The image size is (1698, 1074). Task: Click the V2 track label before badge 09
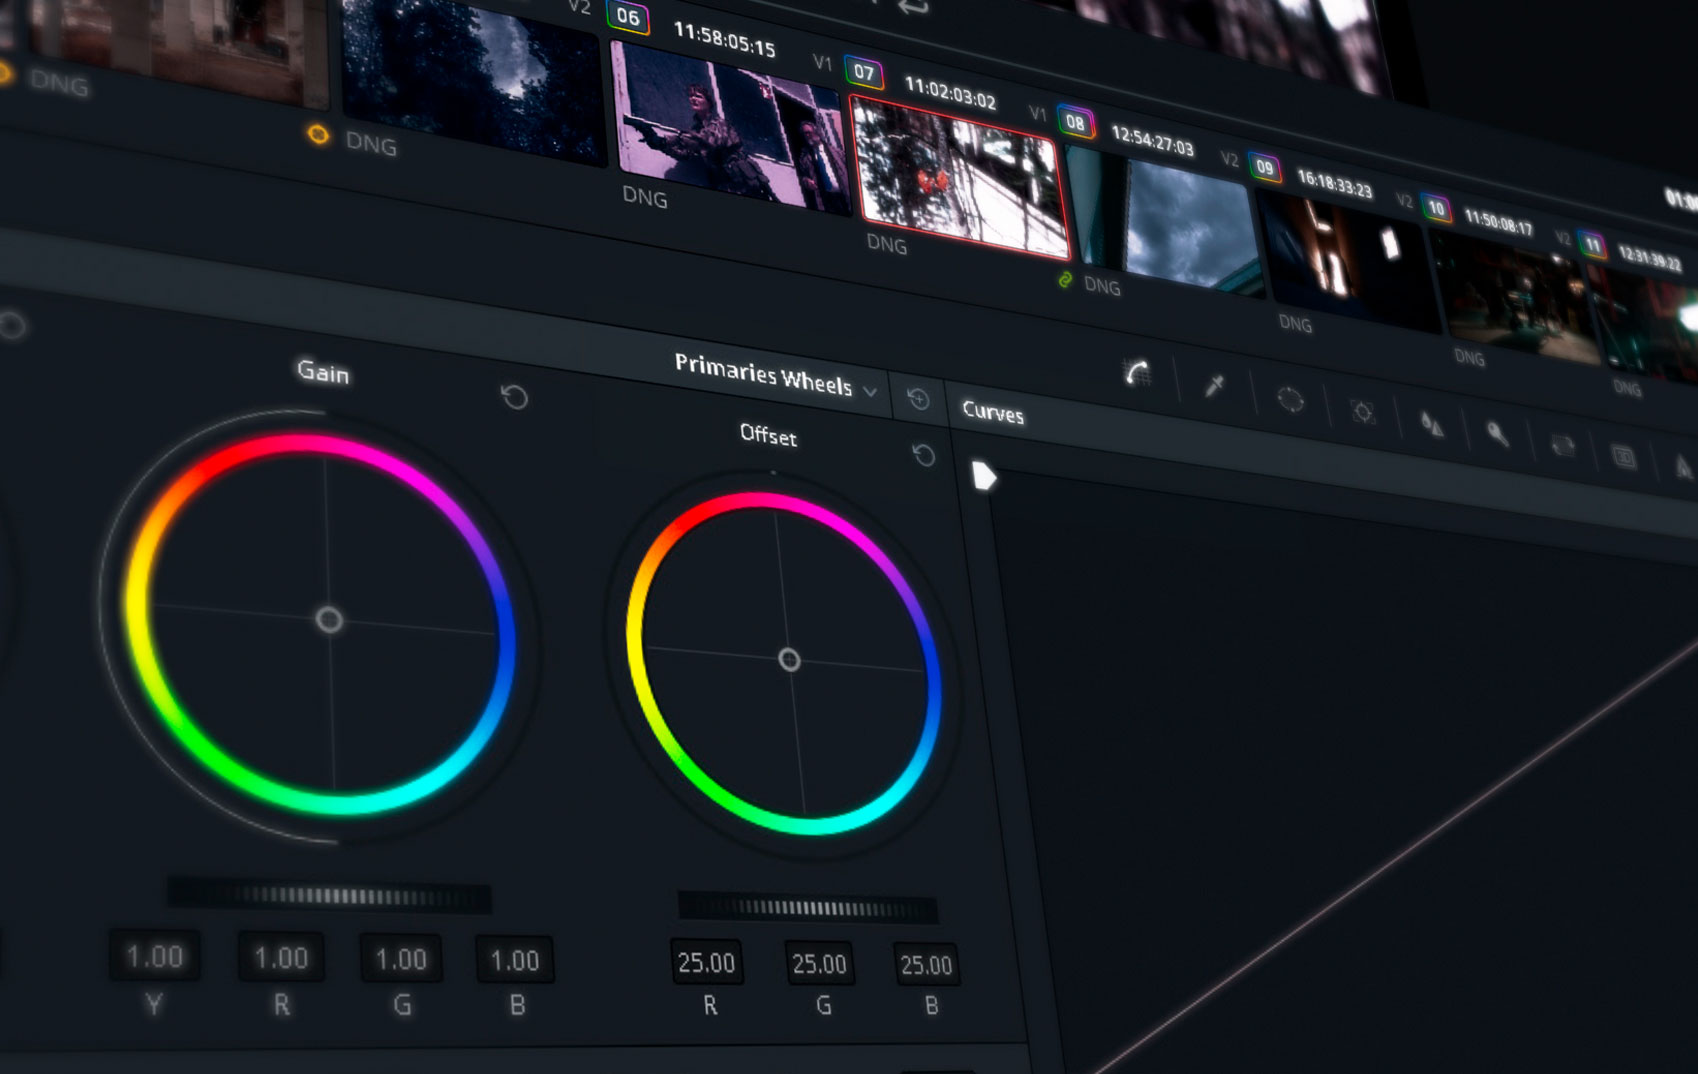pyautogui.click(x=1230, y=159)
